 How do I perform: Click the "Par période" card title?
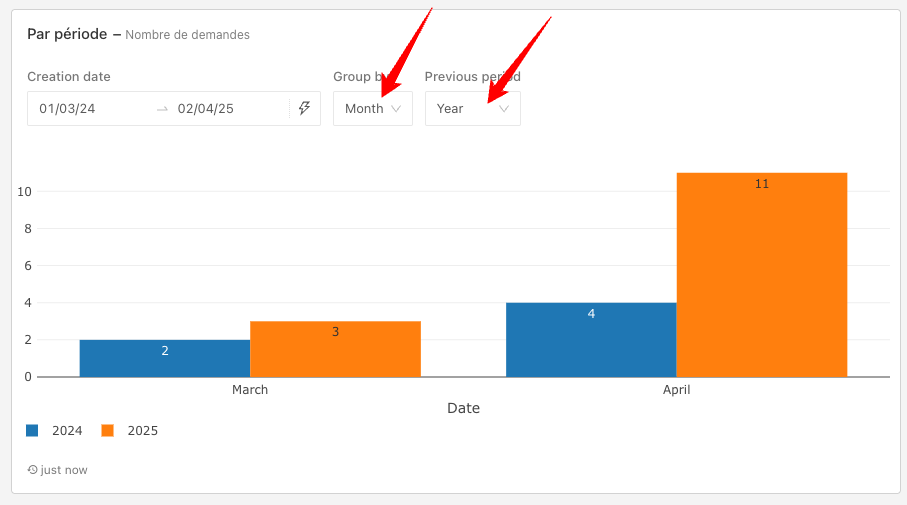67,34
